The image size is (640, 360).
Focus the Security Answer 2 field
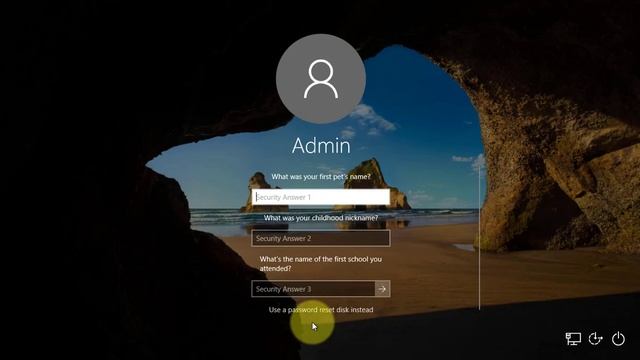click(x=321, y=238)
